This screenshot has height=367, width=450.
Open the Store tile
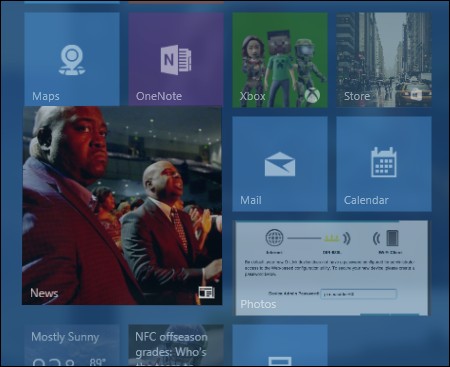(384, 60)
